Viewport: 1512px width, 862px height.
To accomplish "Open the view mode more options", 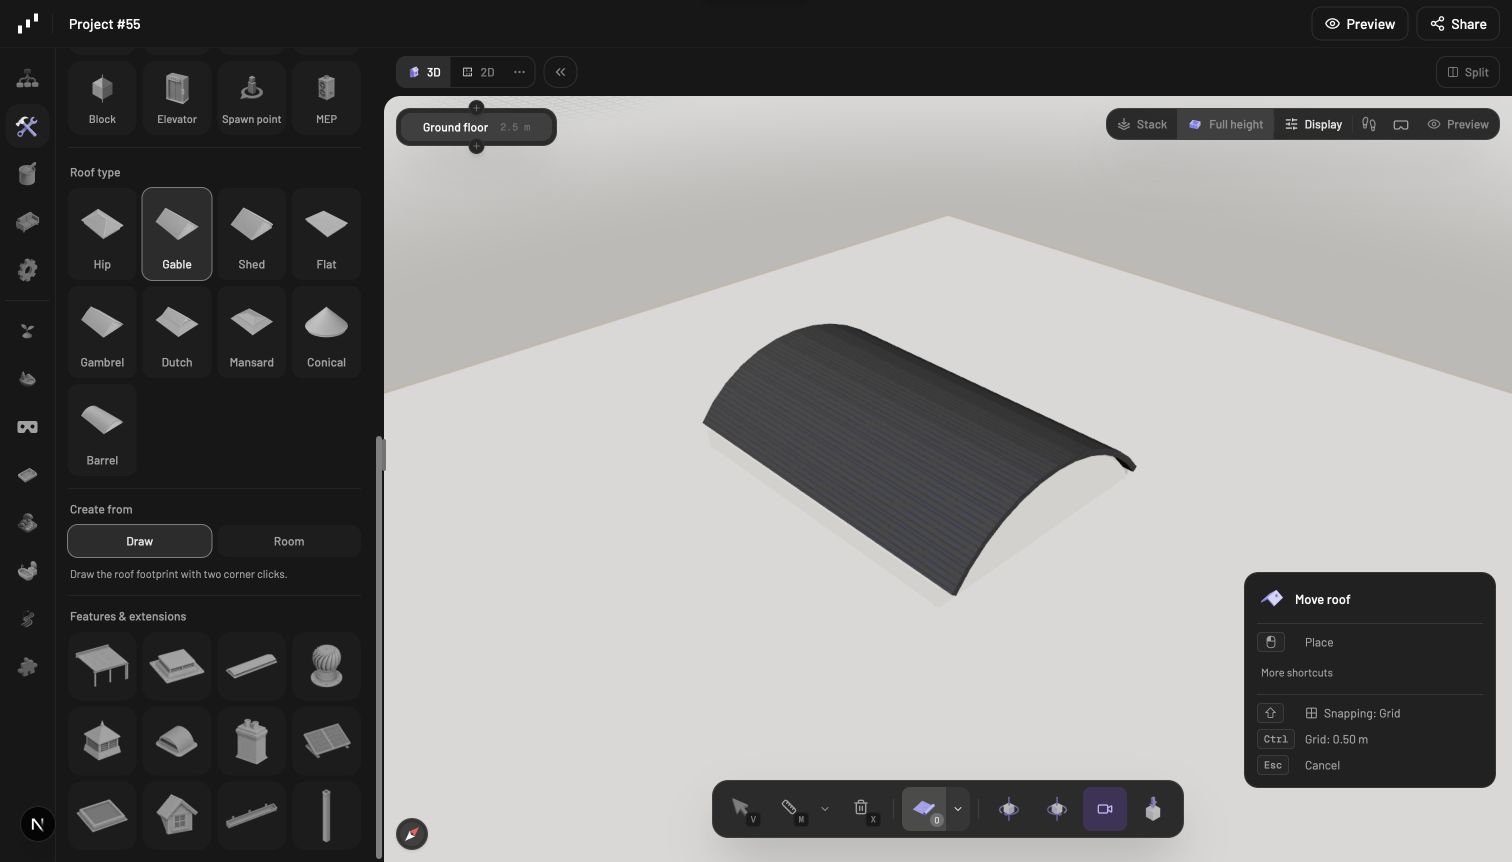I will coord(519,72).
